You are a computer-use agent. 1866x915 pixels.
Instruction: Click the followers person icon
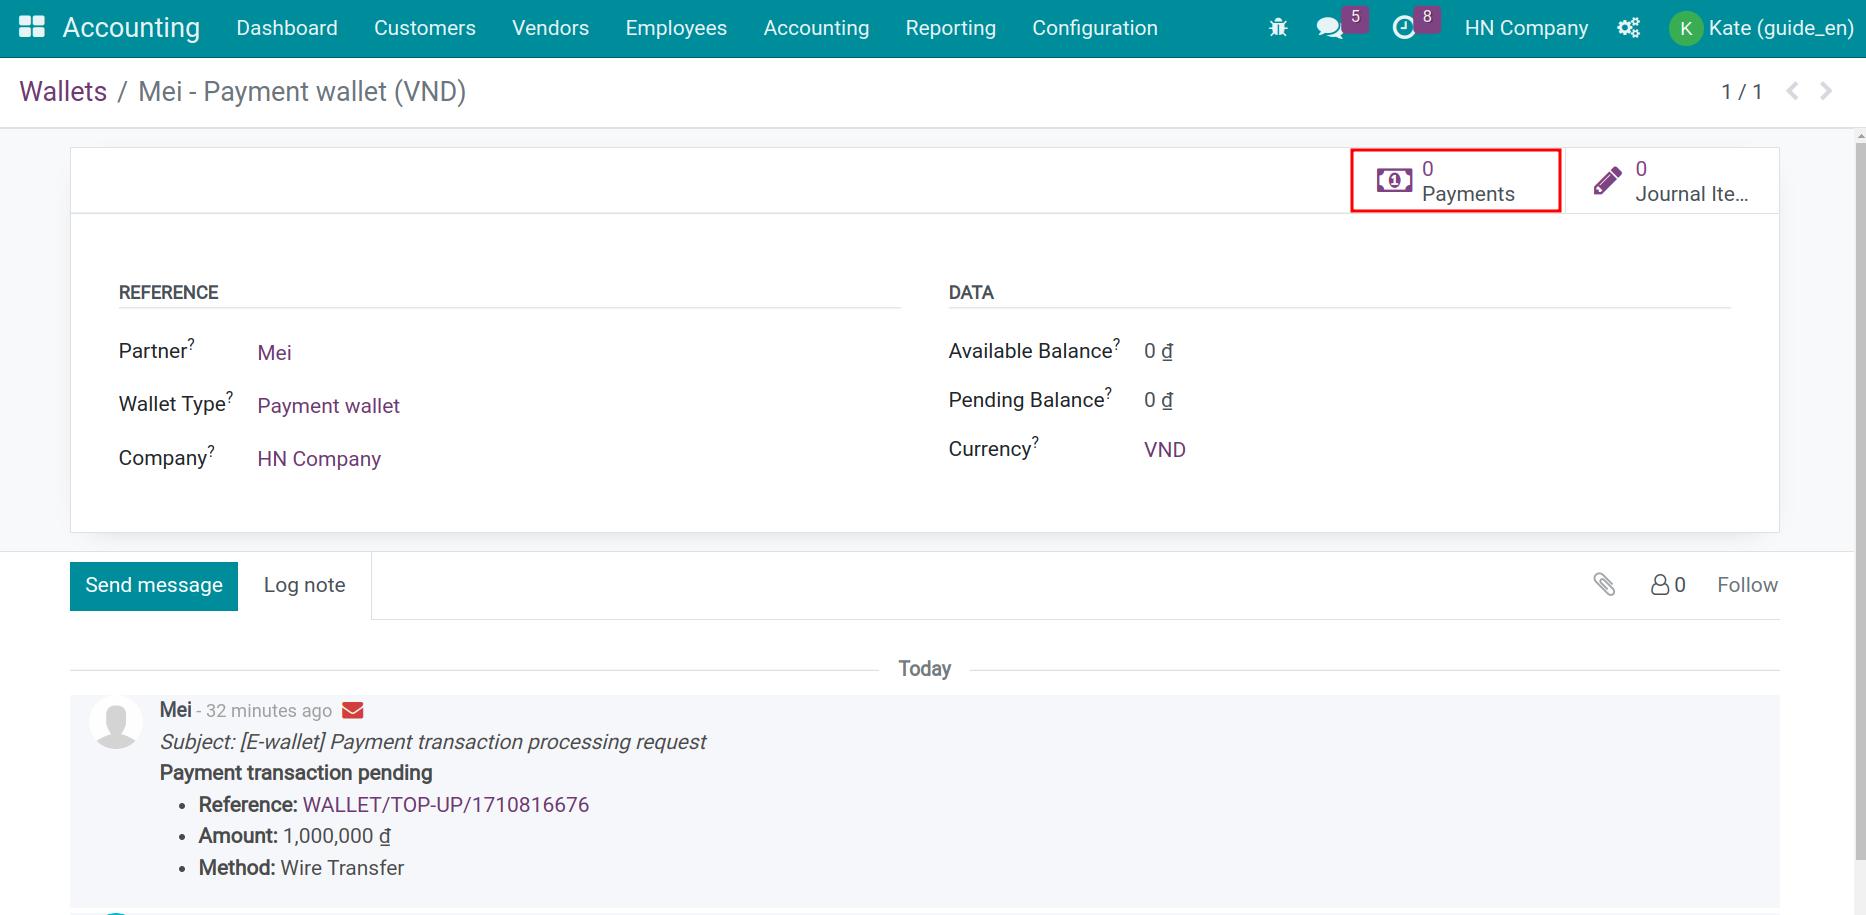(1661, 585)
